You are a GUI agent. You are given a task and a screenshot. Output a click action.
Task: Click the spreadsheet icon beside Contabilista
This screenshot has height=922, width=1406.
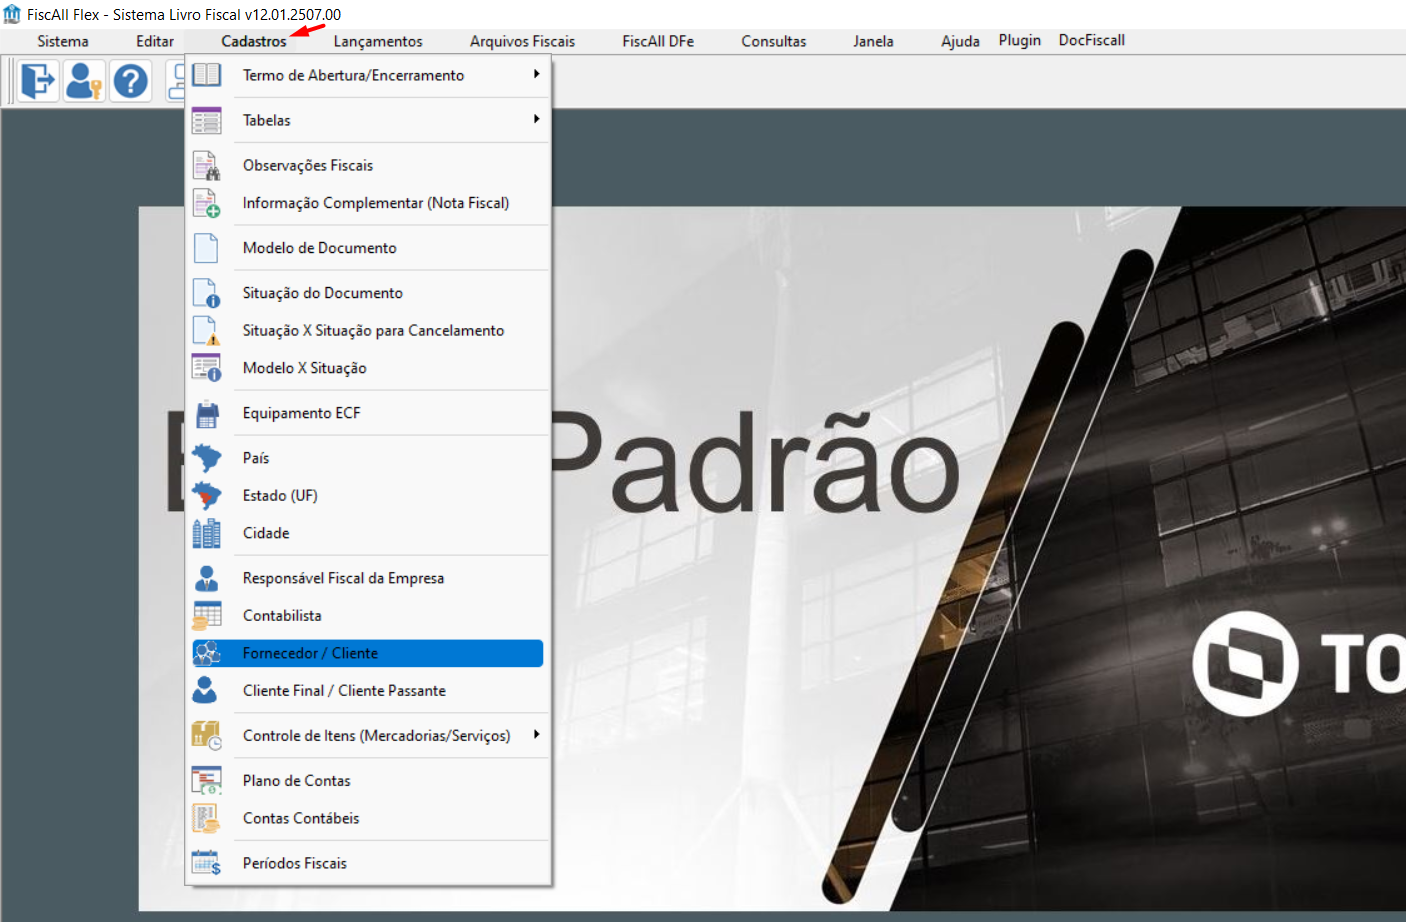click(207, 616)
